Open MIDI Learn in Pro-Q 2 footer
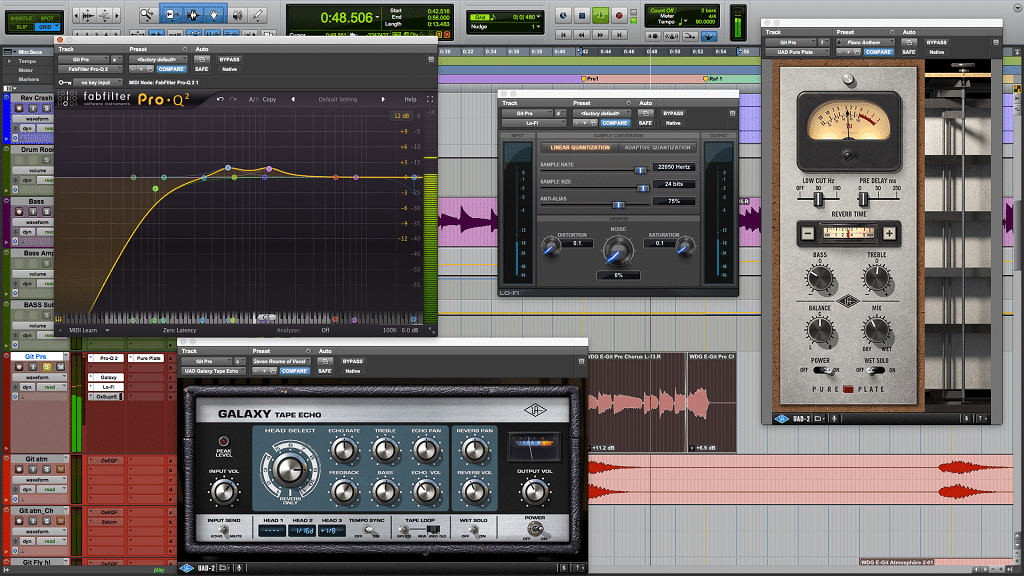 [84, 330]
